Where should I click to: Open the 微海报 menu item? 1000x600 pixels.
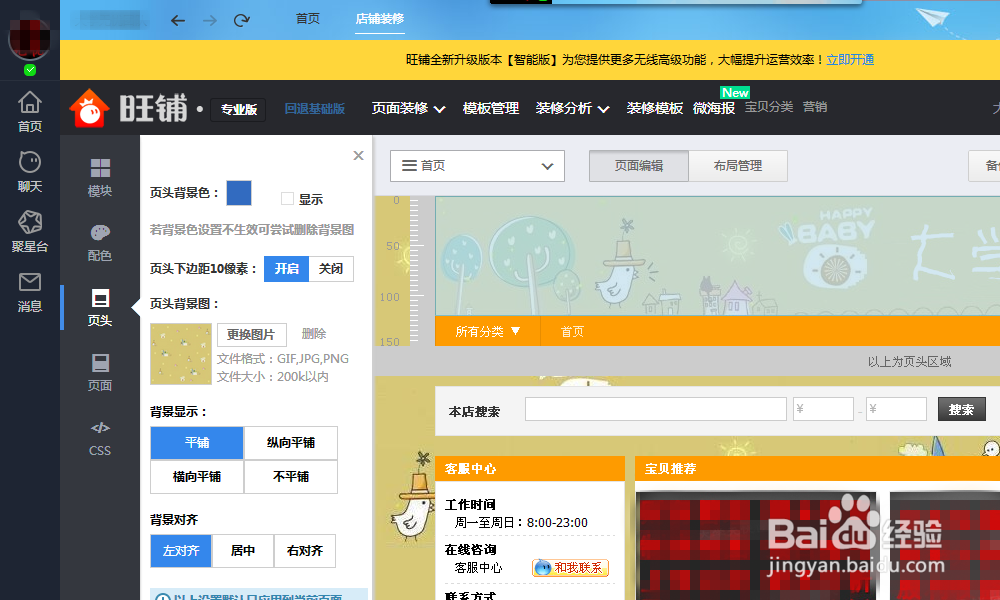click(714, 108)
